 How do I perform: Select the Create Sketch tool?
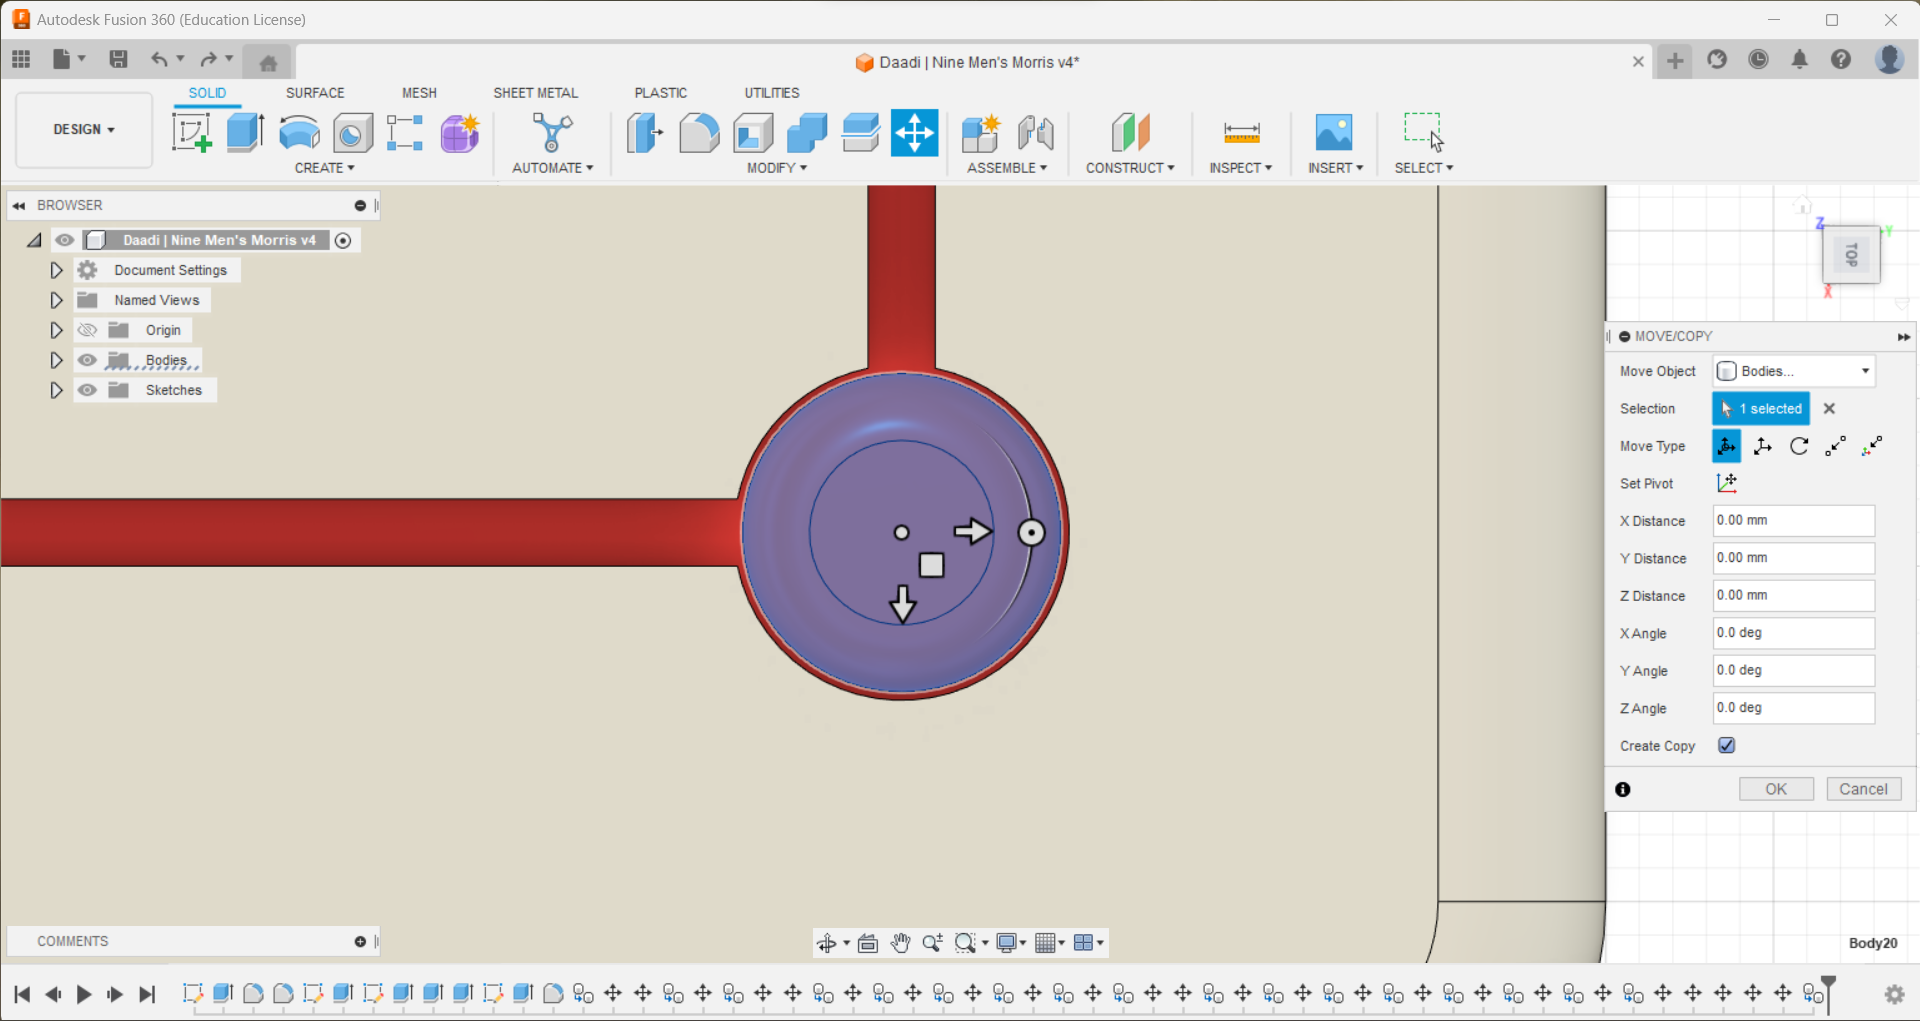coord(191,133)
